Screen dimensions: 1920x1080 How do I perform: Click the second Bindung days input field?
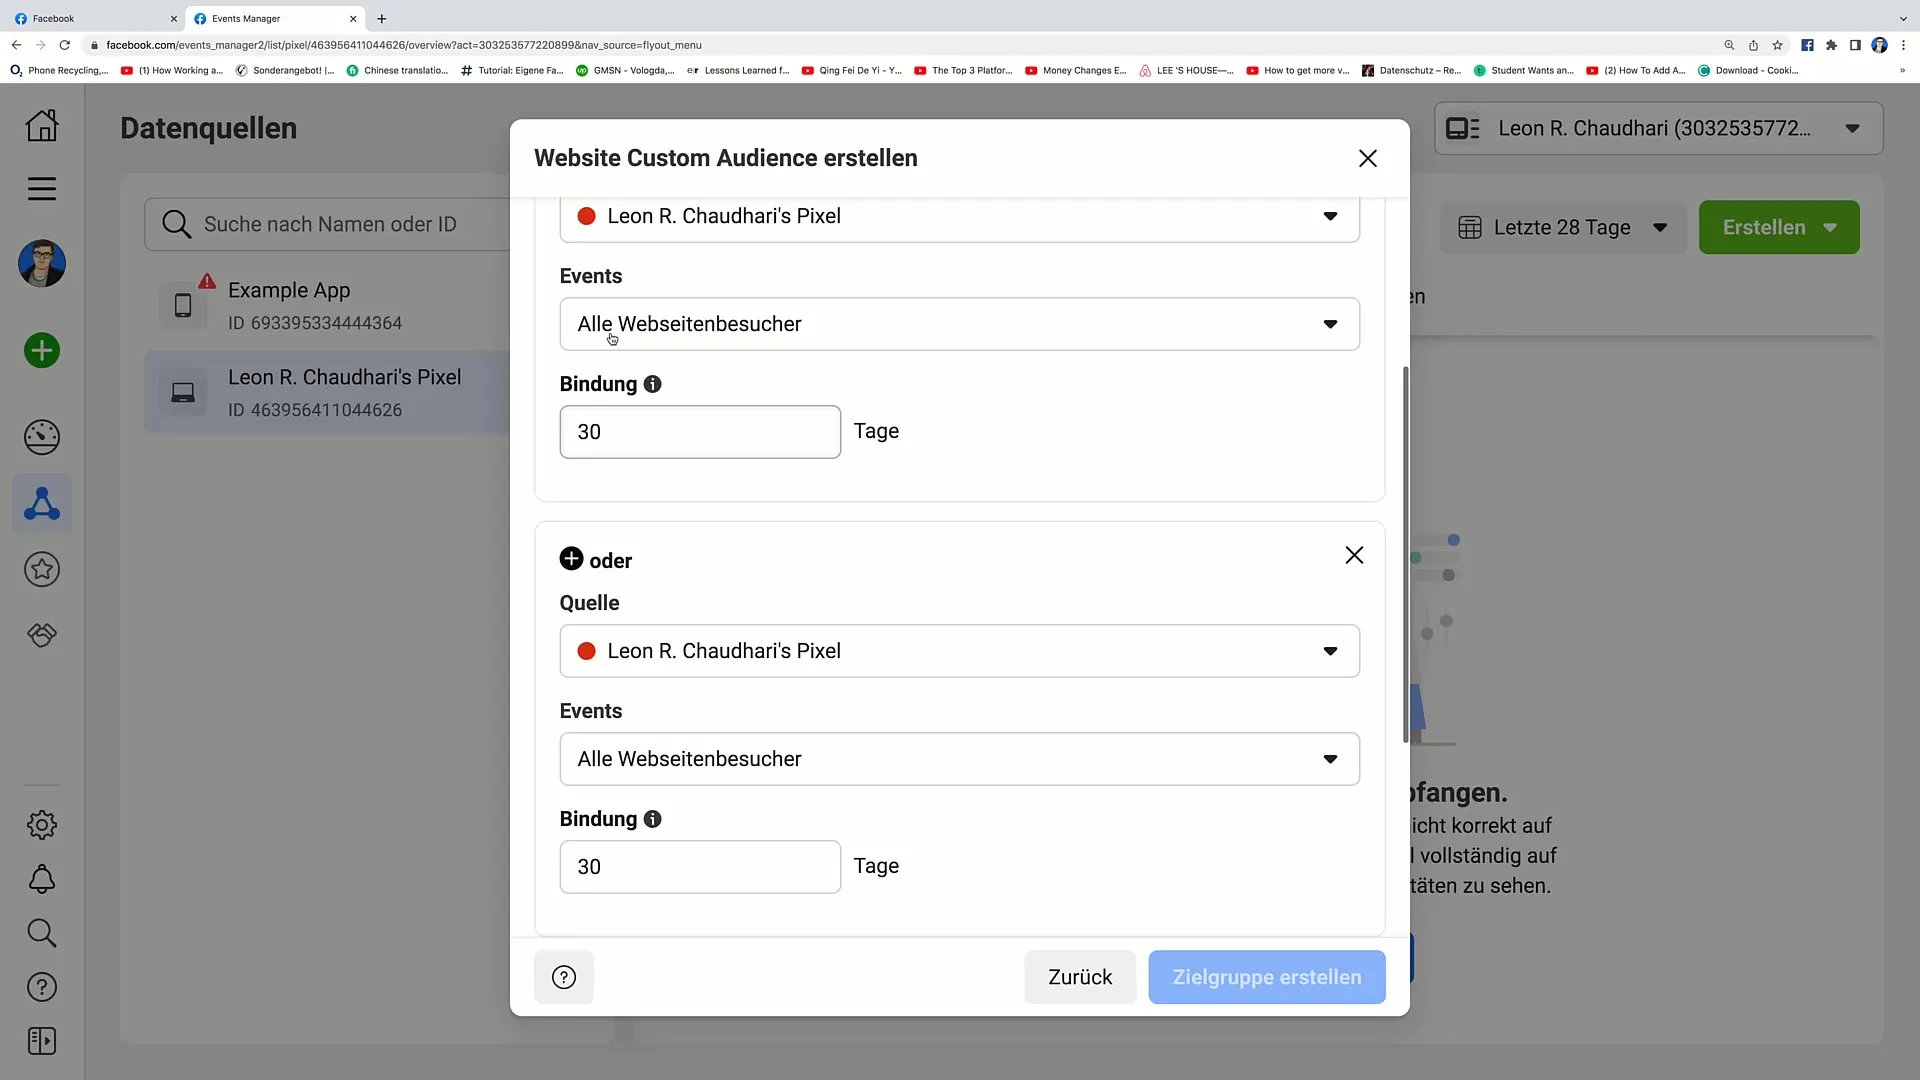pyautogui.click(x=700, y=867)
